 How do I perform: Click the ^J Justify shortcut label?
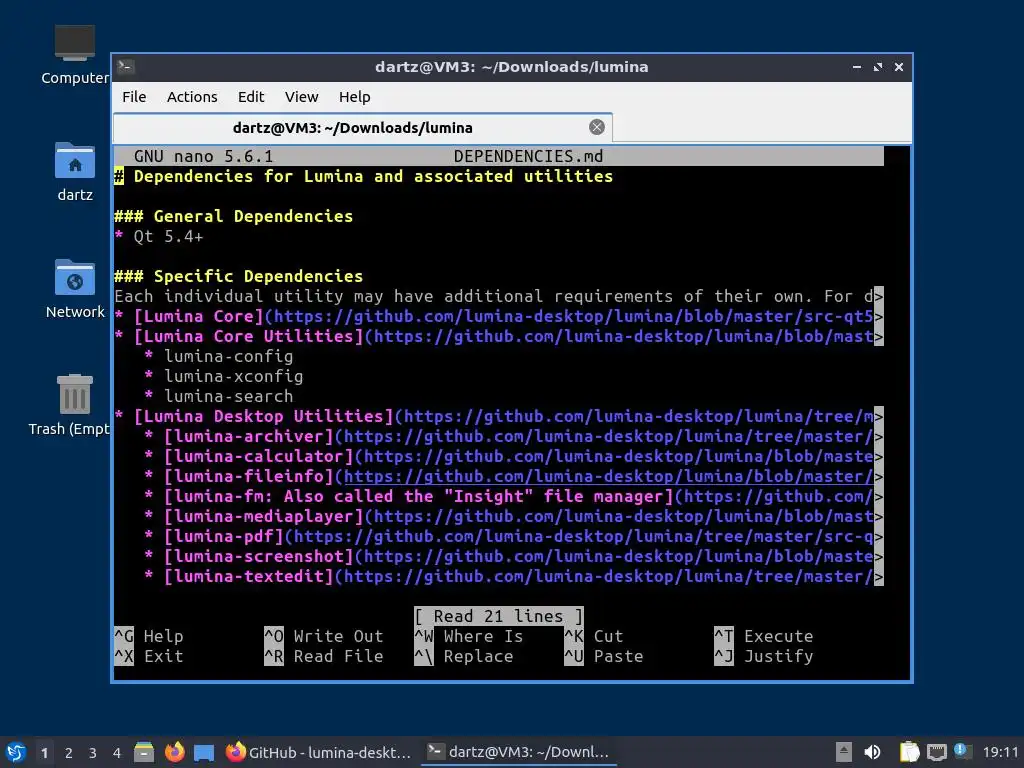tap(763, 656)
